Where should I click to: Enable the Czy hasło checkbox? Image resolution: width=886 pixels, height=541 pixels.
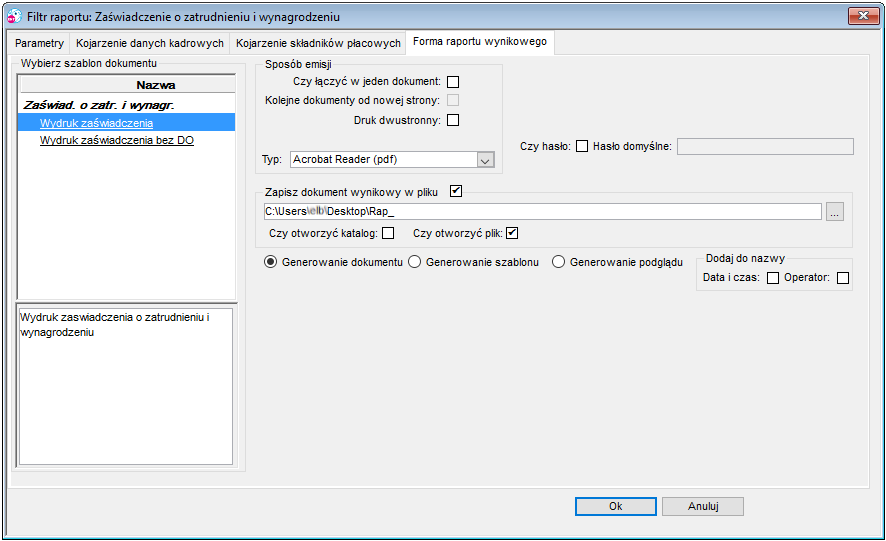(582, 146)
